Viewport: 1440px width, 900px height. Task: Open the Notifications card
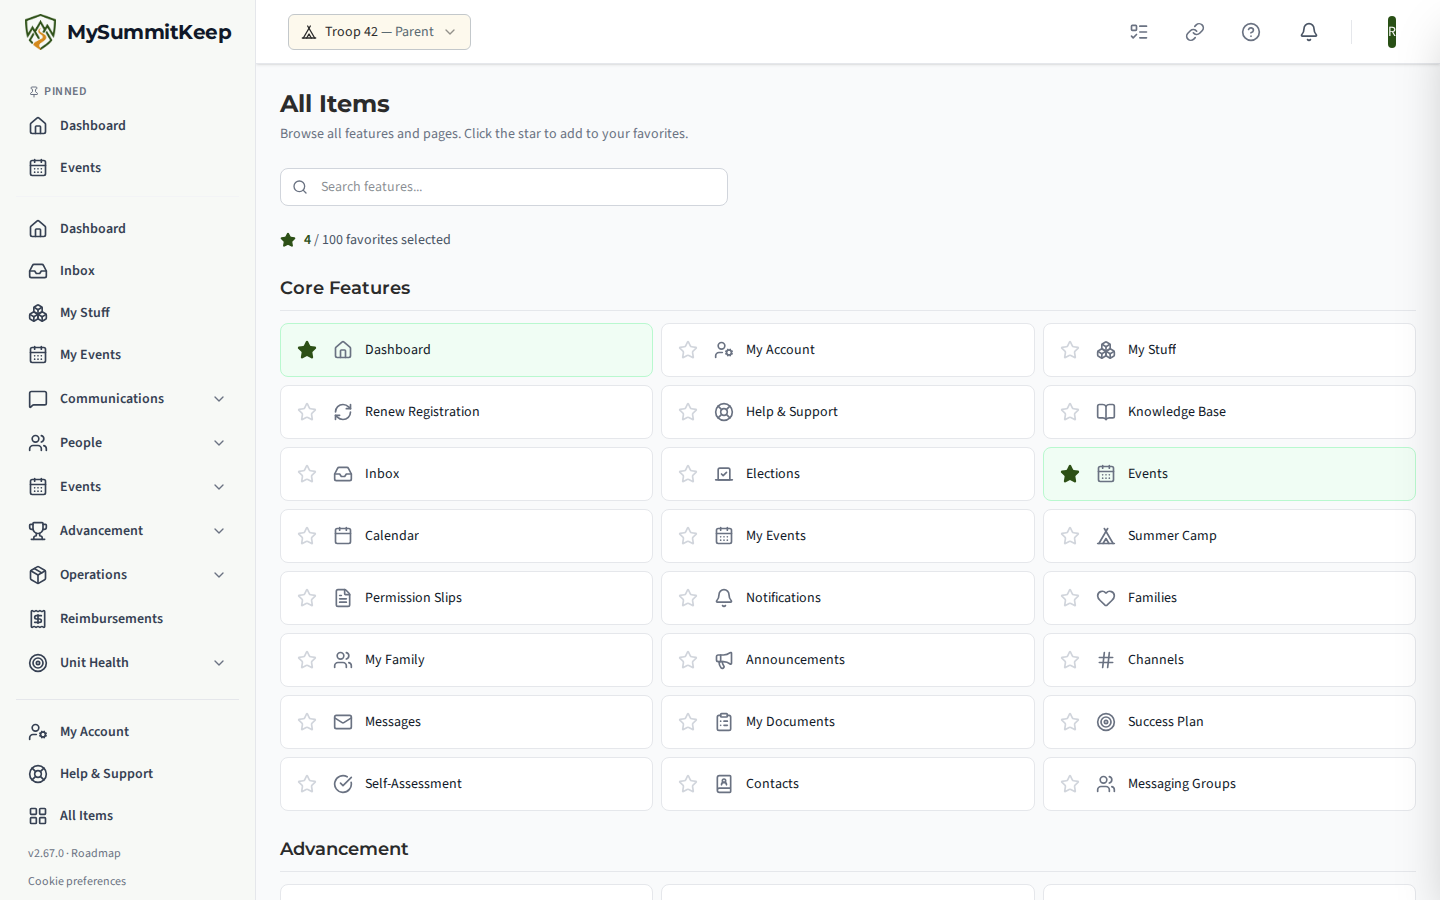pos(847,598)
